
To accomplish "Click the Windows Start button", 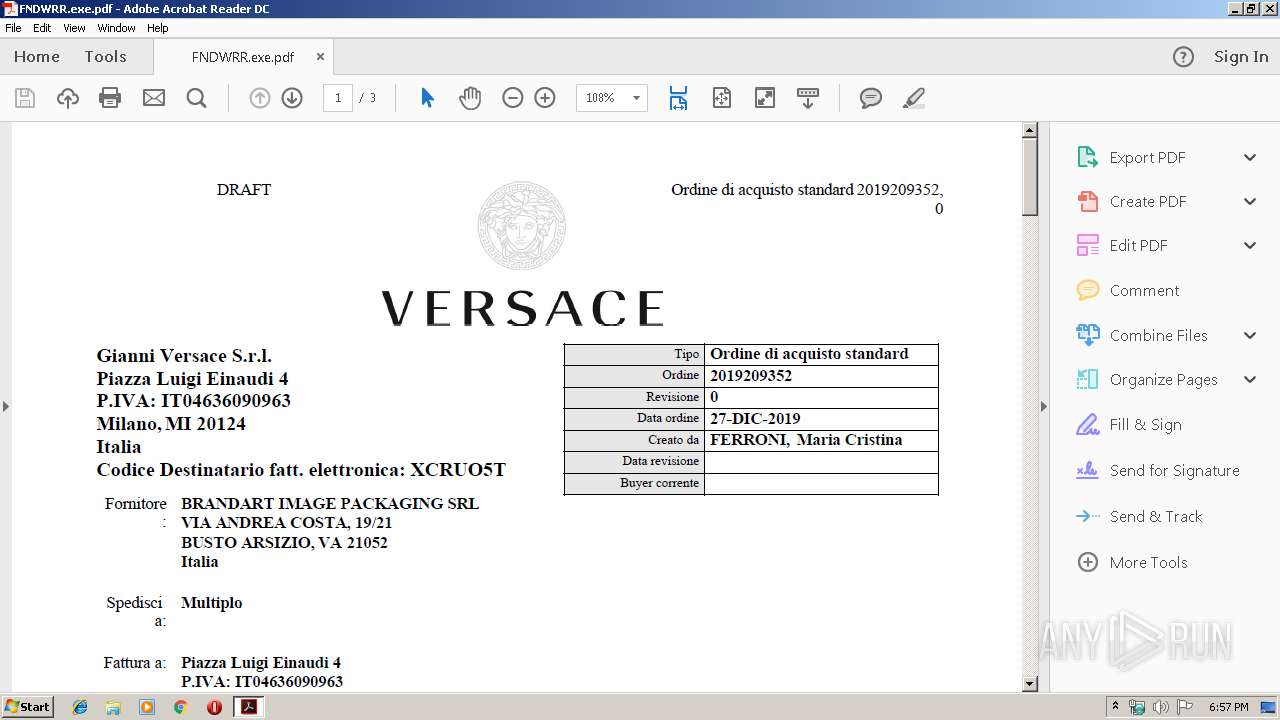I will coord(27,707).
